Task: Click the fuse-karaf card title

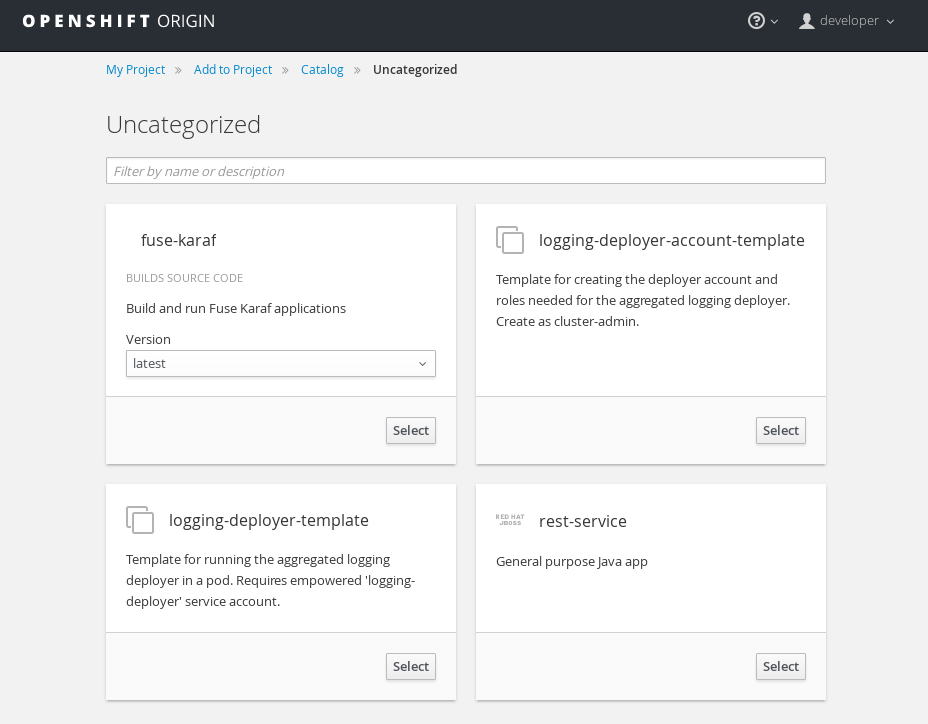Action: 178,240
